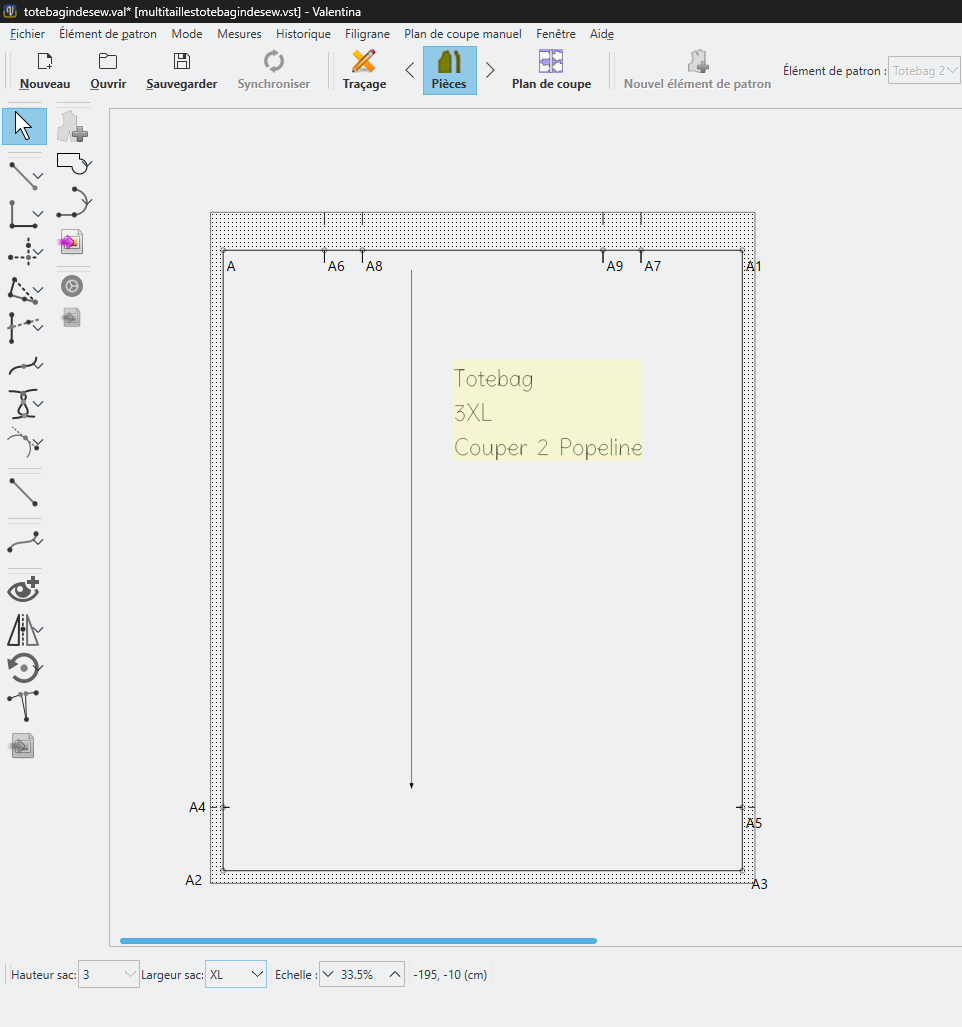Select the mirror by axis tool
Screen dimensions: 962x1027
click(22, 630)
